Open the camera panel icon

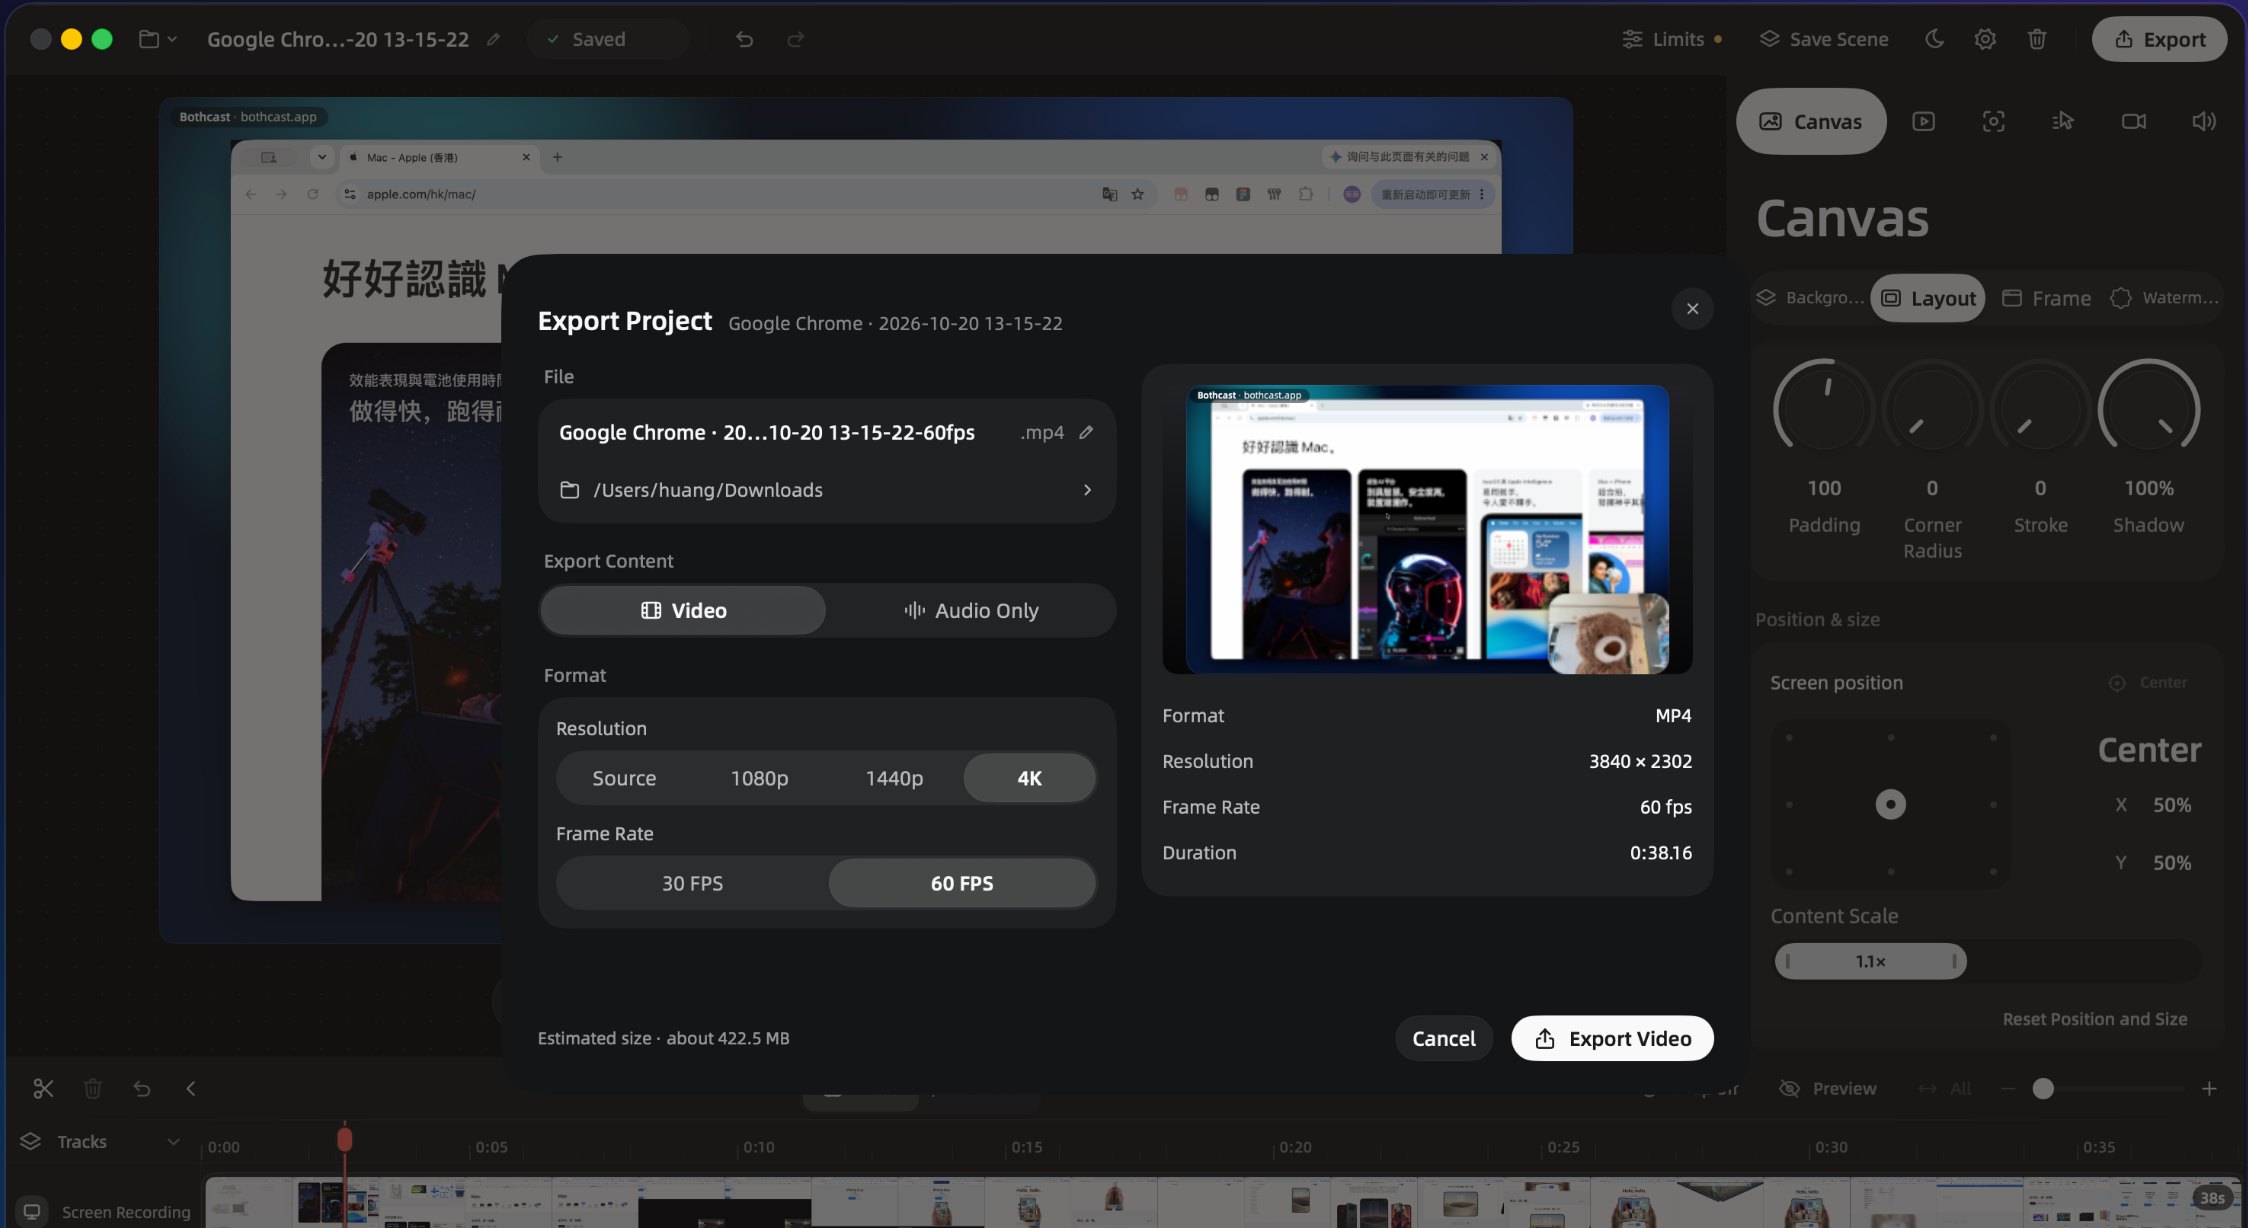coord(2134,121)
